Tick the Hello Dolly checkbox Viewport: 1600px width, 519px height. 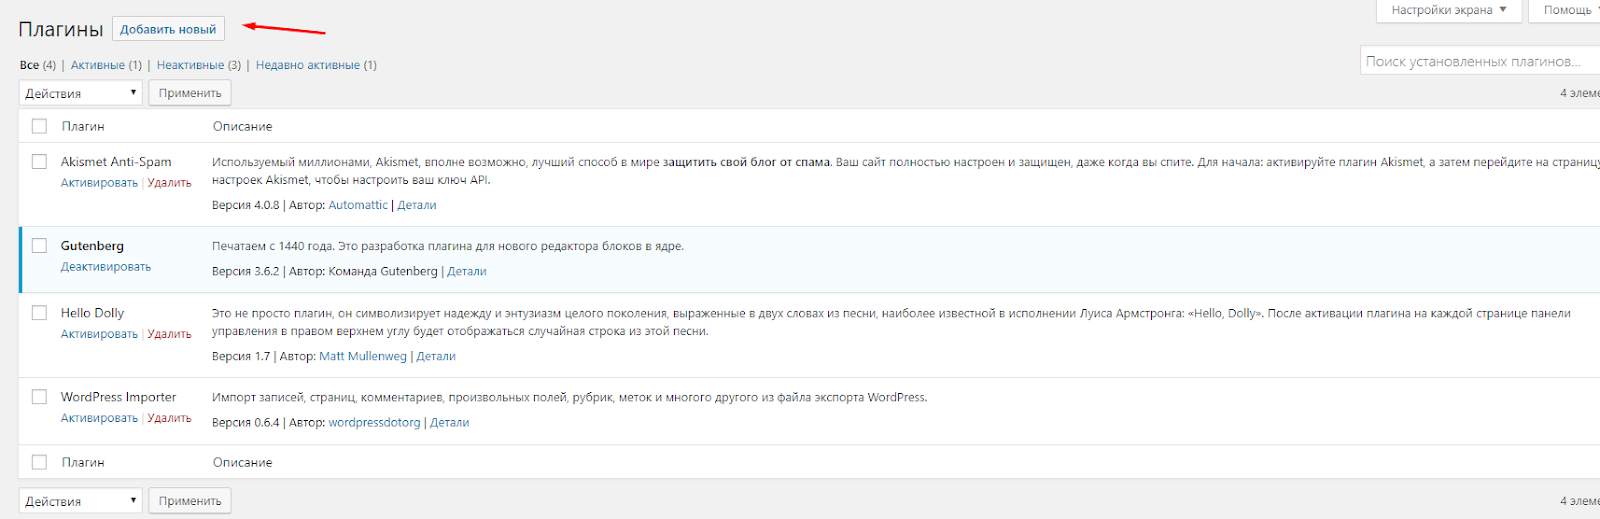[39, 313]
